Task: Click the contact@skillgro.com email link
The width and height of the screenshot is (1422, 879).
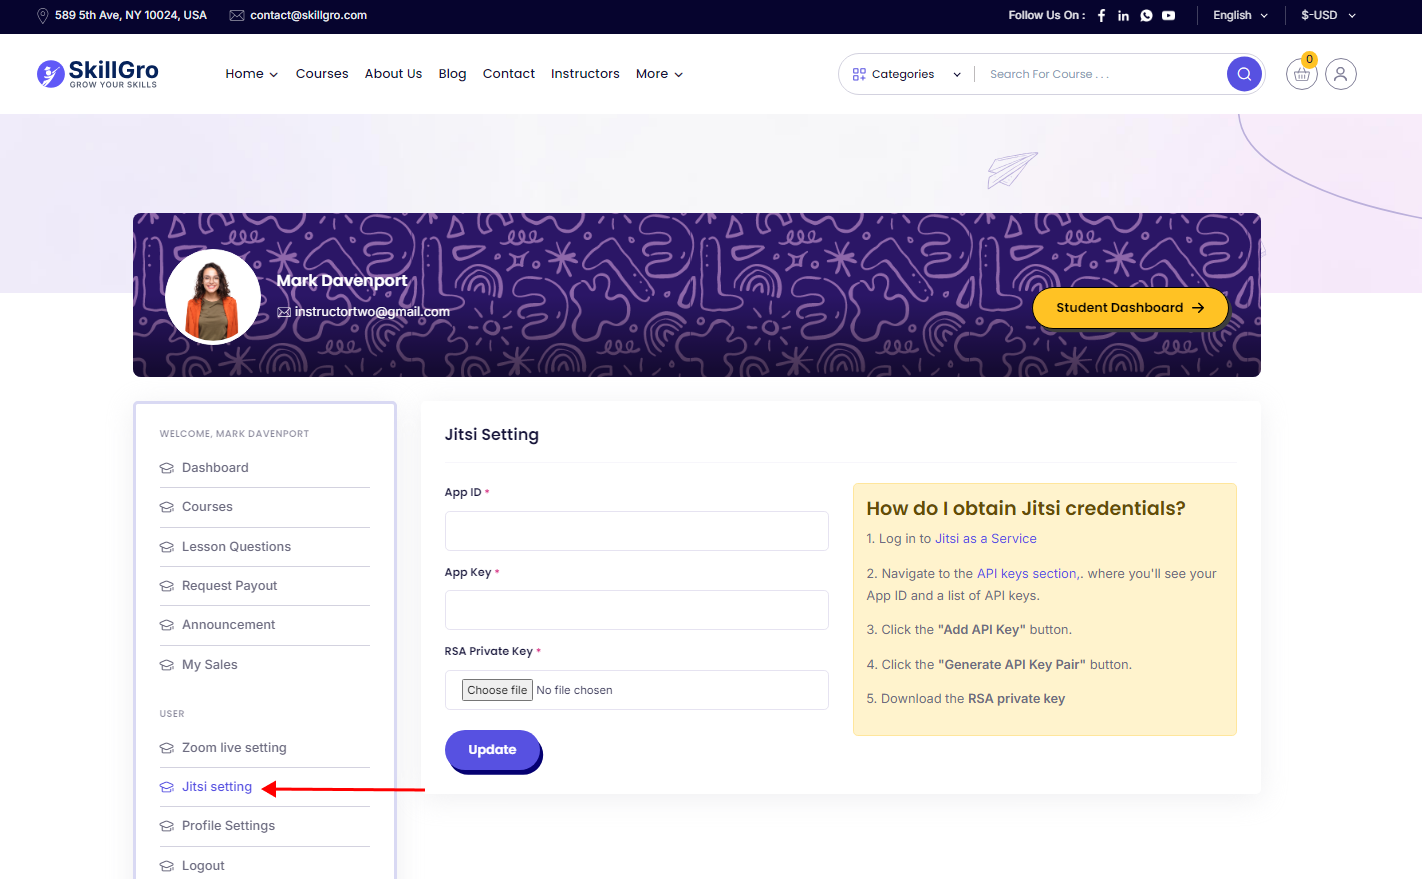Action: tap(308, 16)
